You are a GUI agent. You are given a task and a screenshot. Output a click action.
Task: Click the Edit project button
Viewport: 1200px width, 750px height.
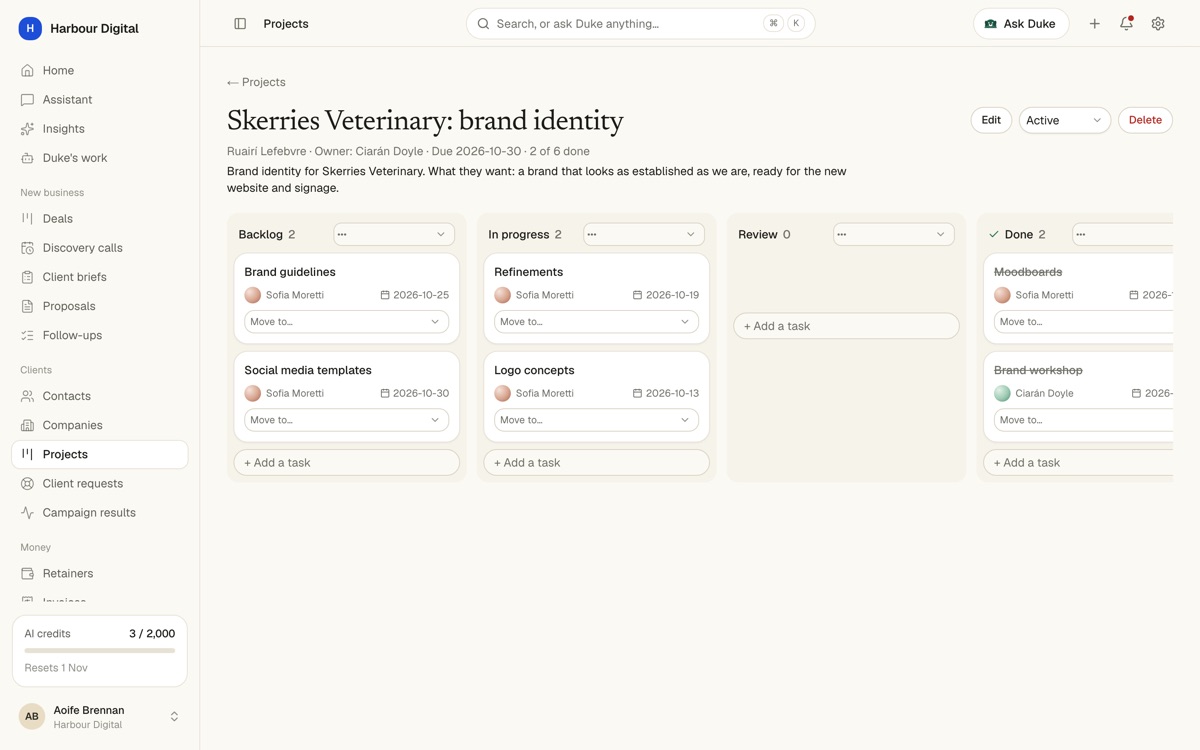991,120
